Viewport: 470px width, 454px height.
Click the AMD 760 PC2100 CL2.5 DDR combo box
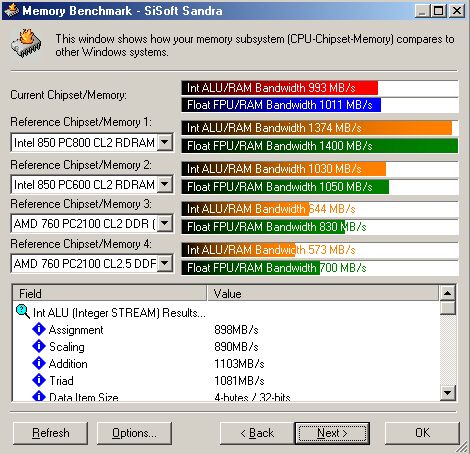point(92,263)
